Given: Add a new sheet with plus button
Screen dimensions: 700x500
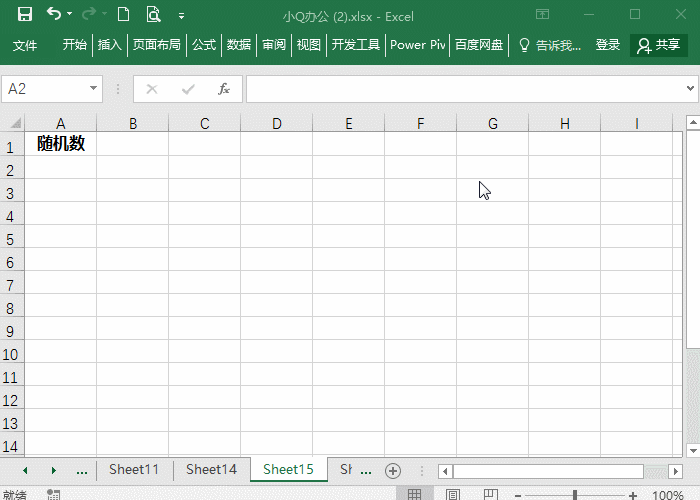Looking at the screenshot, I should click(x=393, y=471).
